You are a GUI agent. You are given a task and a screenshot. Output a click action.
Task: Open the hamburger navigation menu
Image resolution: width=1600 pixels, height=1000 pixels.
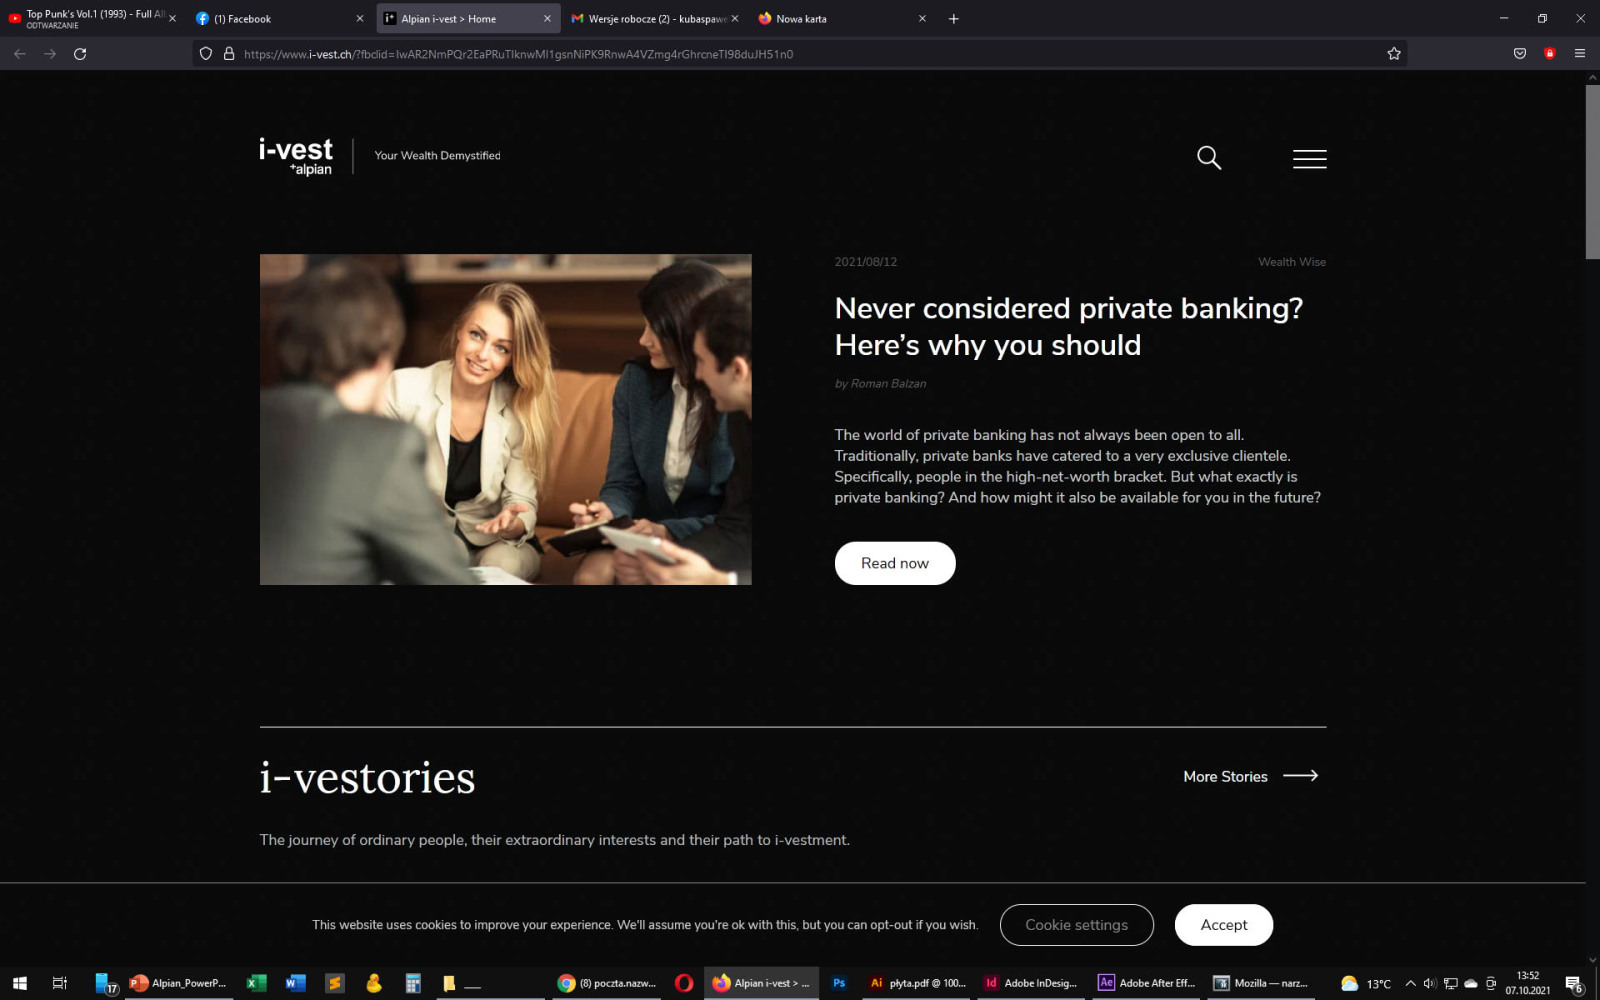1309,159
